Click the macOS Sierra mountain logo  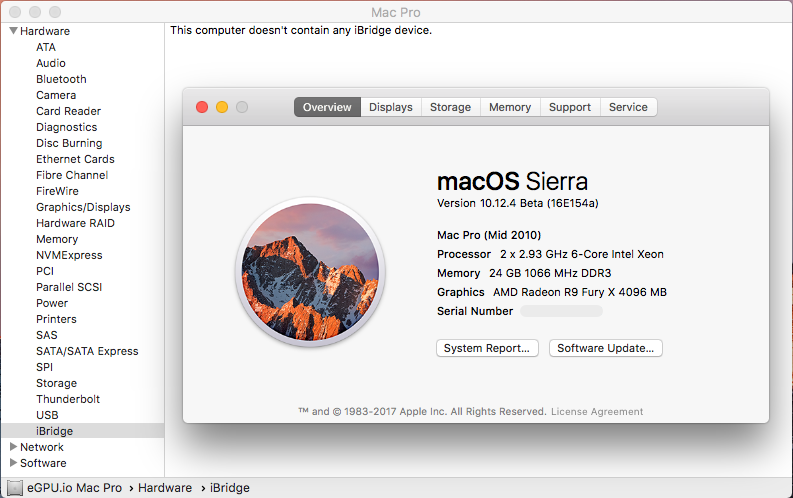coord(310,272)
